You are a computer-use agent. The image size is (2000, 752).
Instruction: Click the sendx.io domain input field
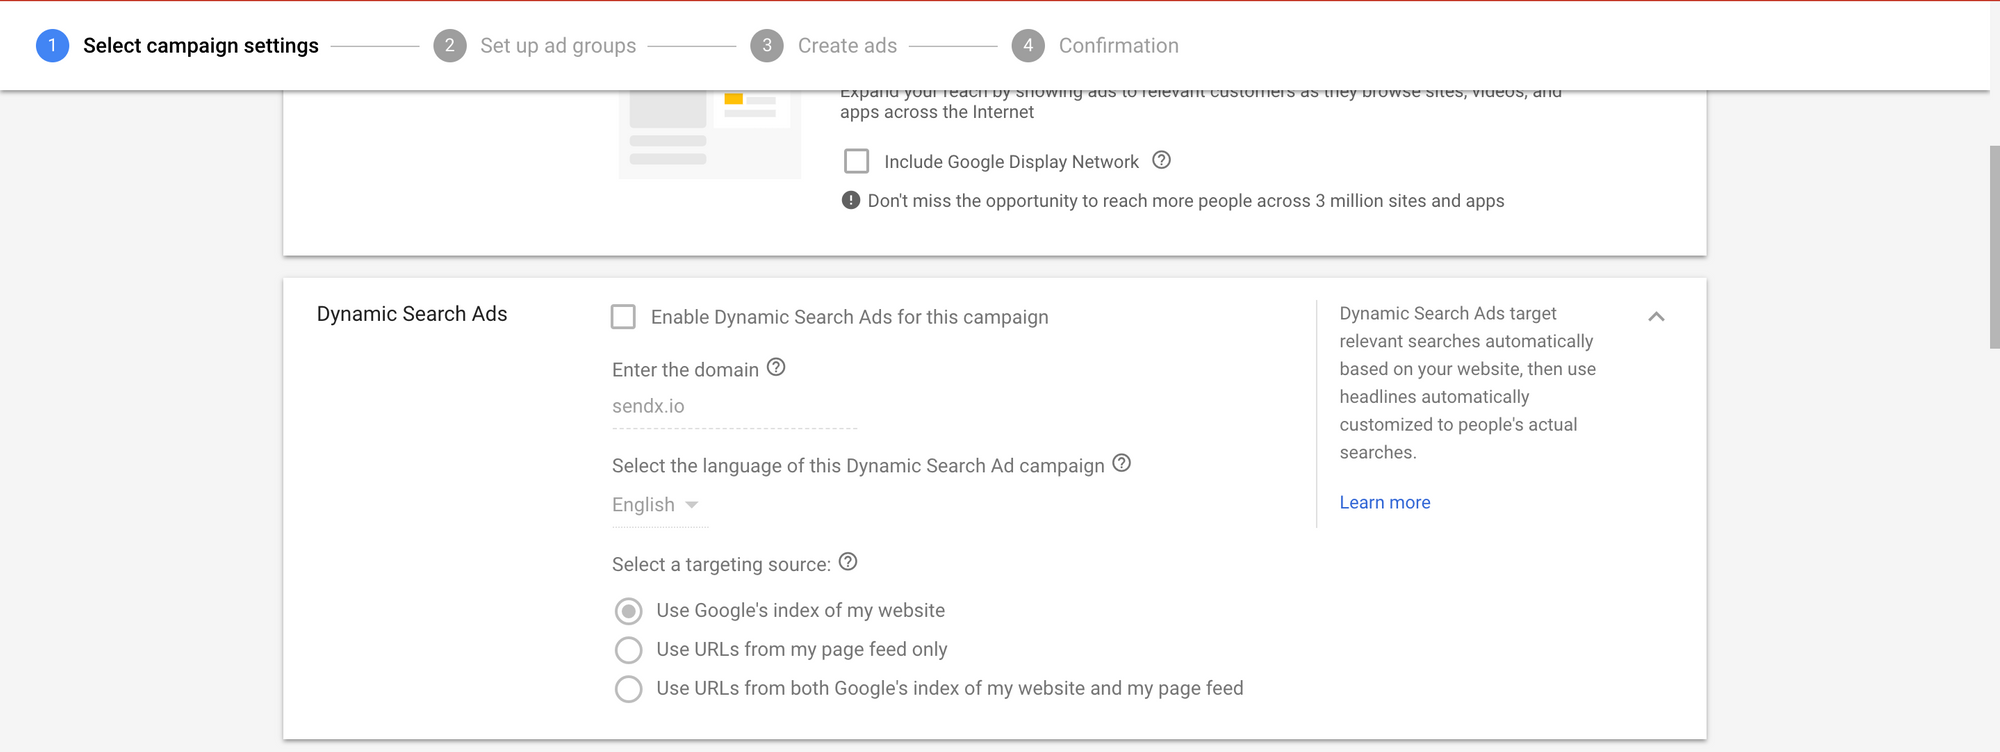coord(734,407)
